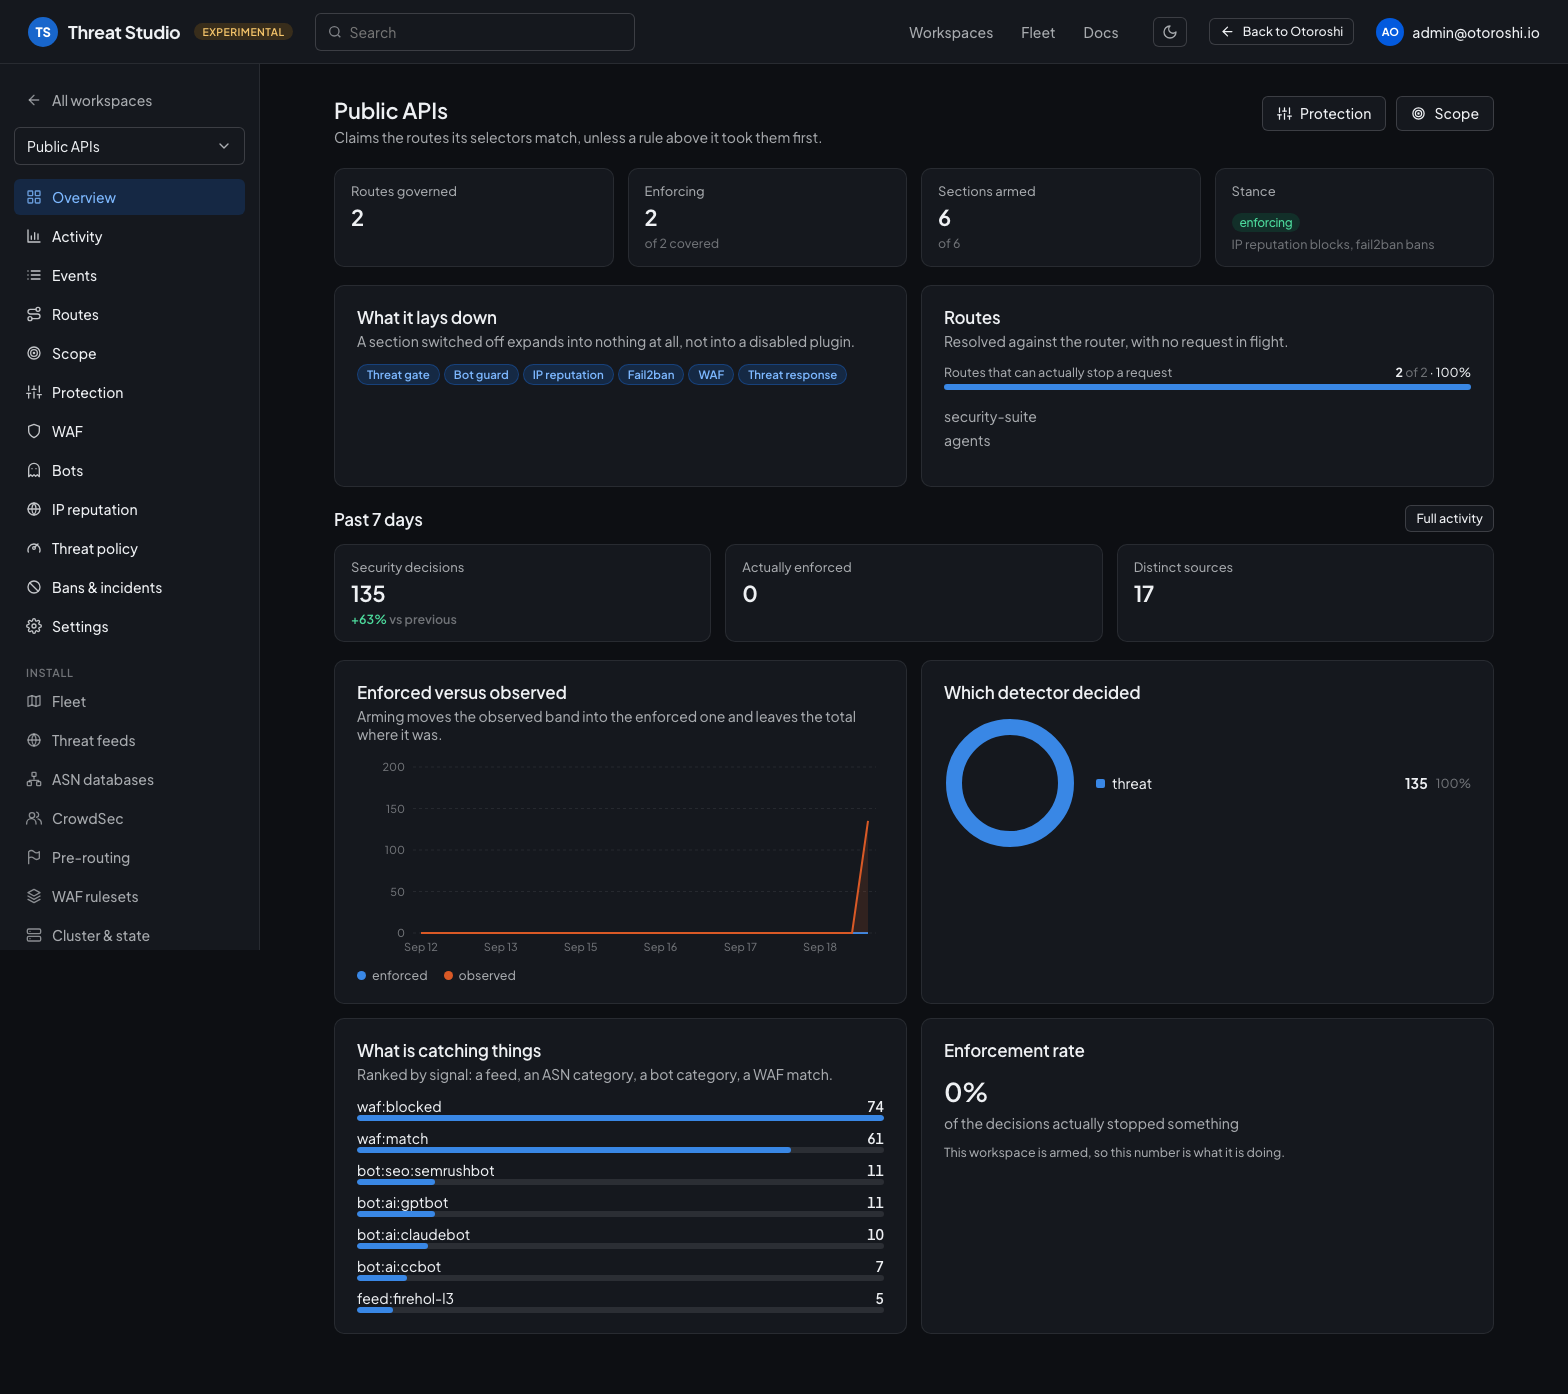Open Docs in the top navigation
The image size is (1568, 1394).
click(1100, 32)
